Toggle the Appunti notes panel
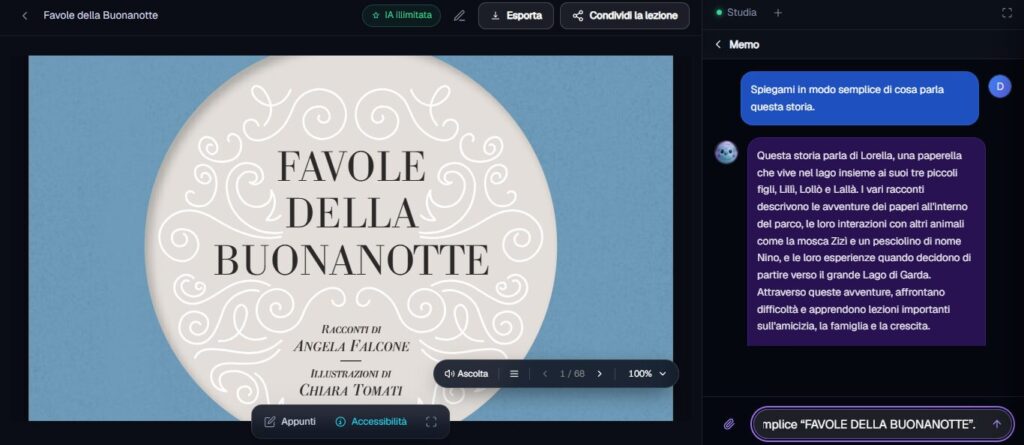Screen dimensions: 1024x445 point(290,422)
